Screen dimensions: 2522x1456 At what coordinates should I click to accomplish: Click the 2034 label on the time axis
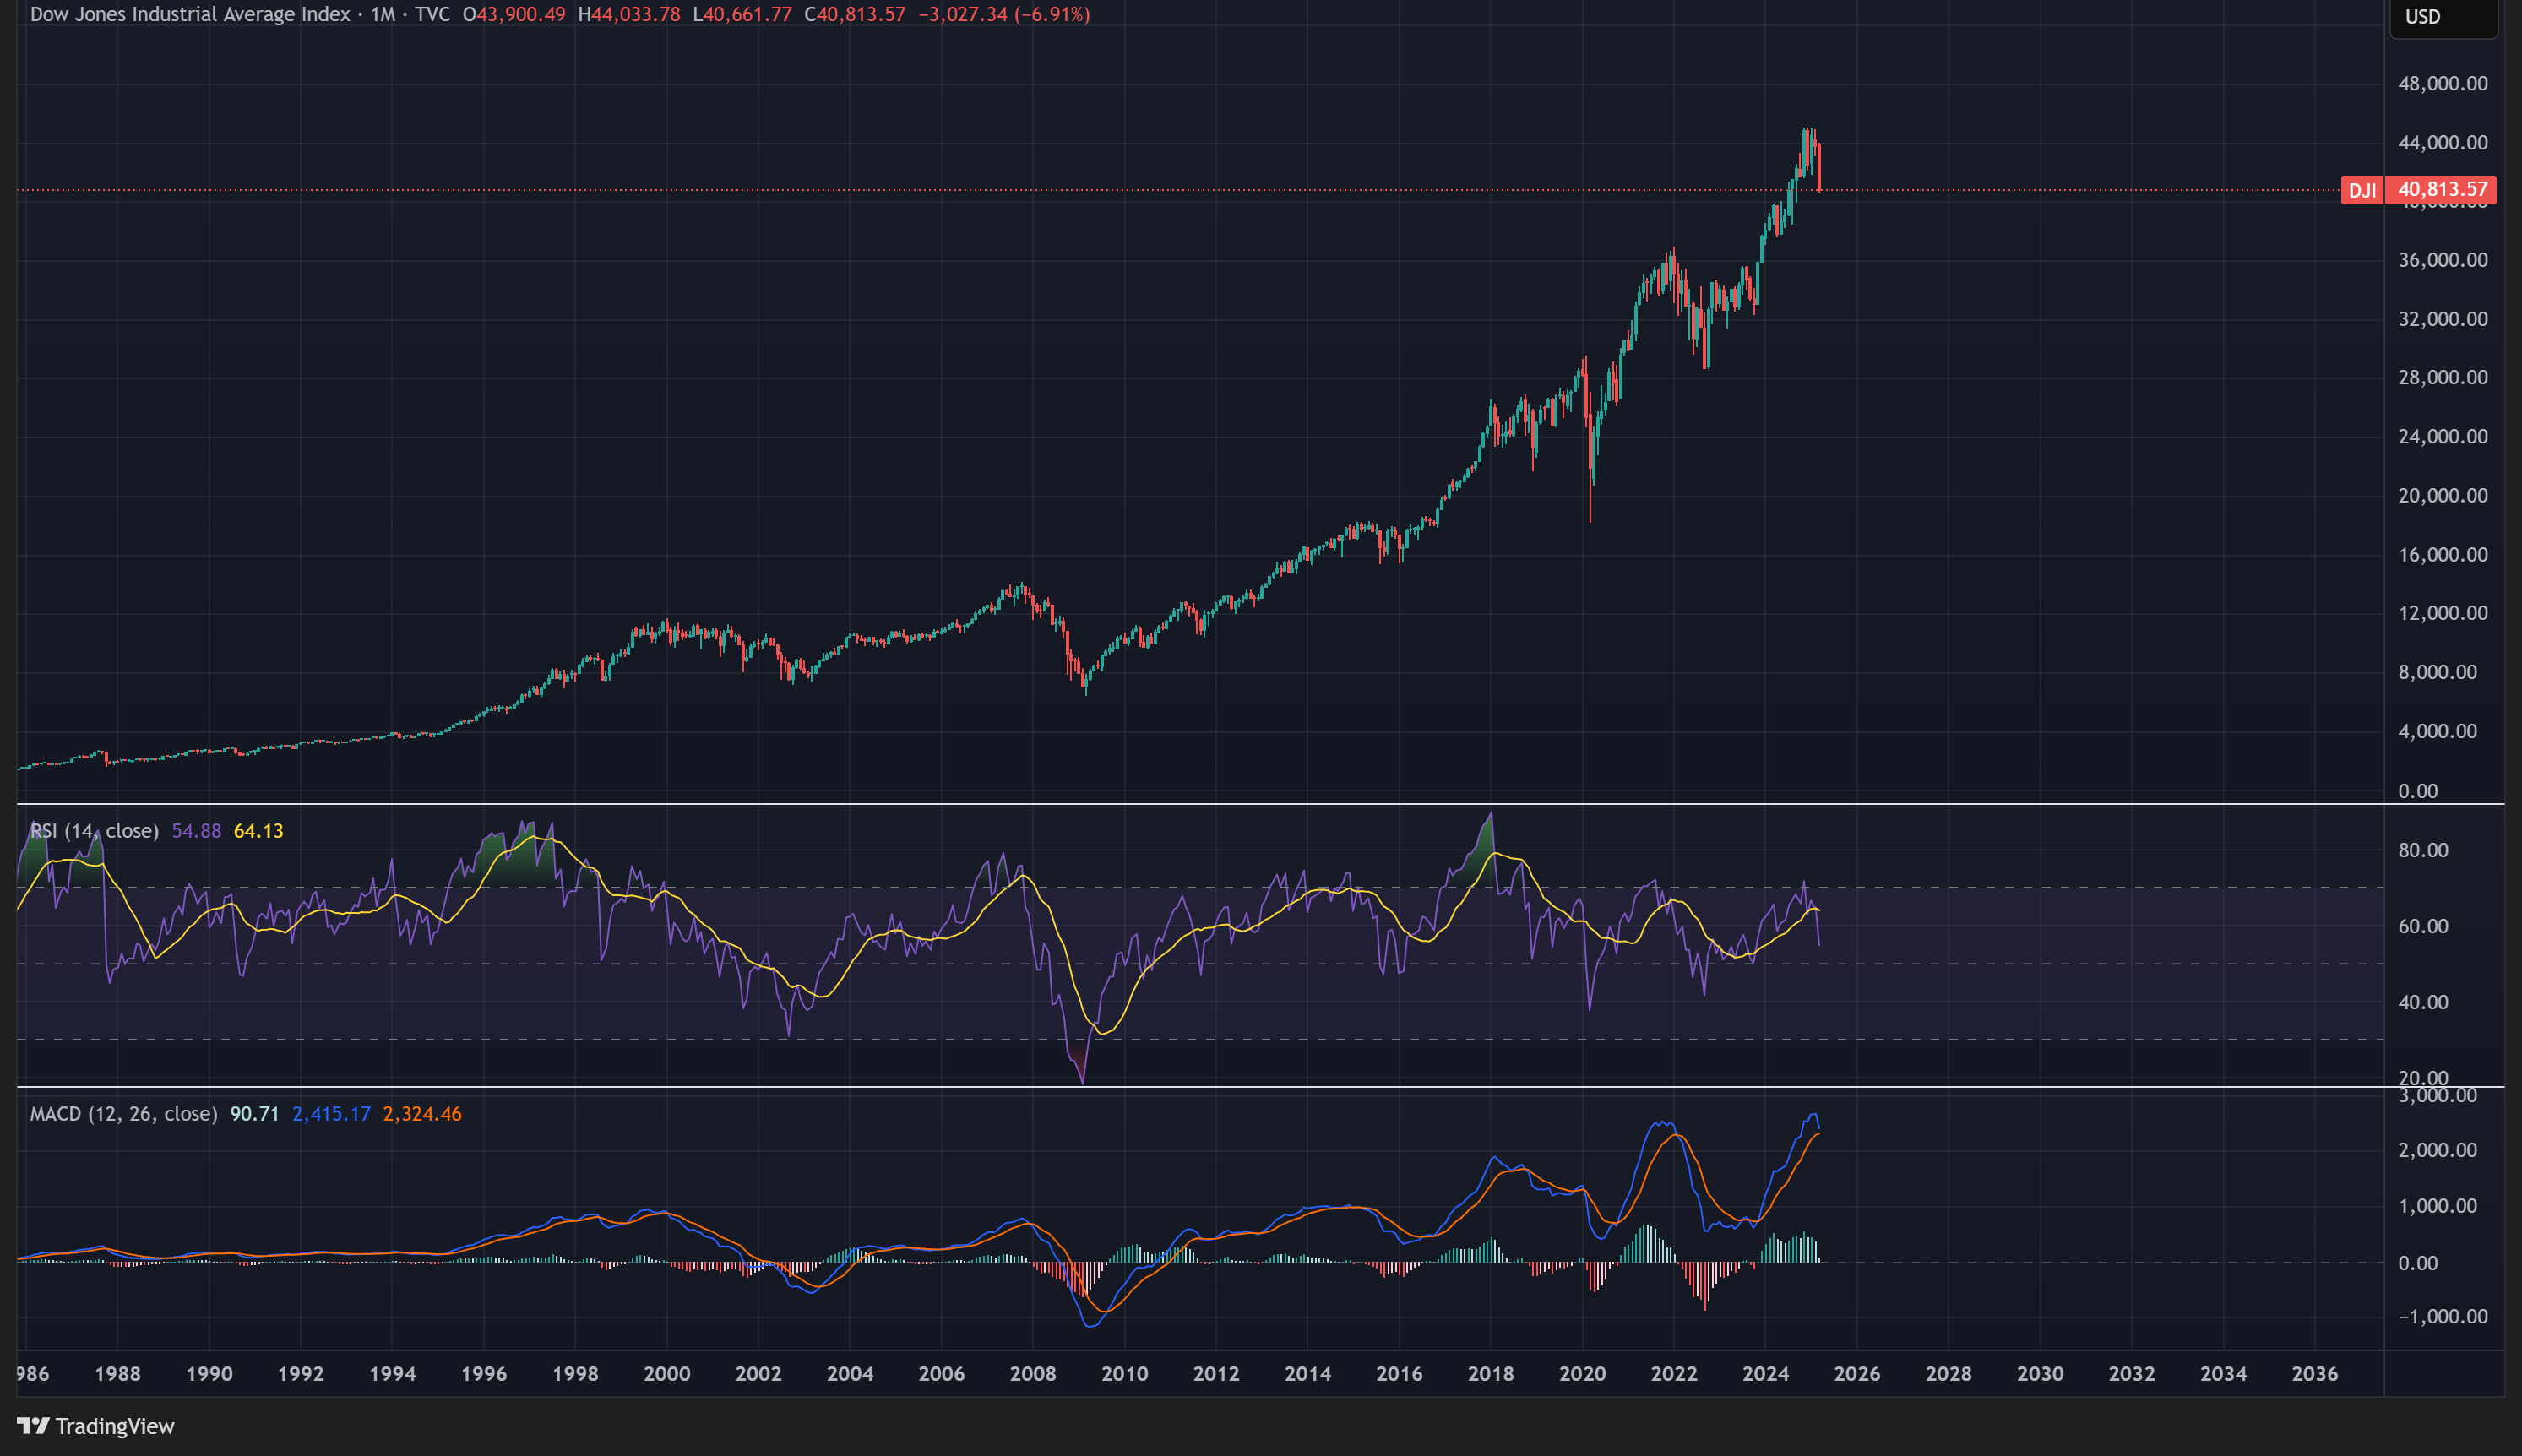tap(2223, 1374)
